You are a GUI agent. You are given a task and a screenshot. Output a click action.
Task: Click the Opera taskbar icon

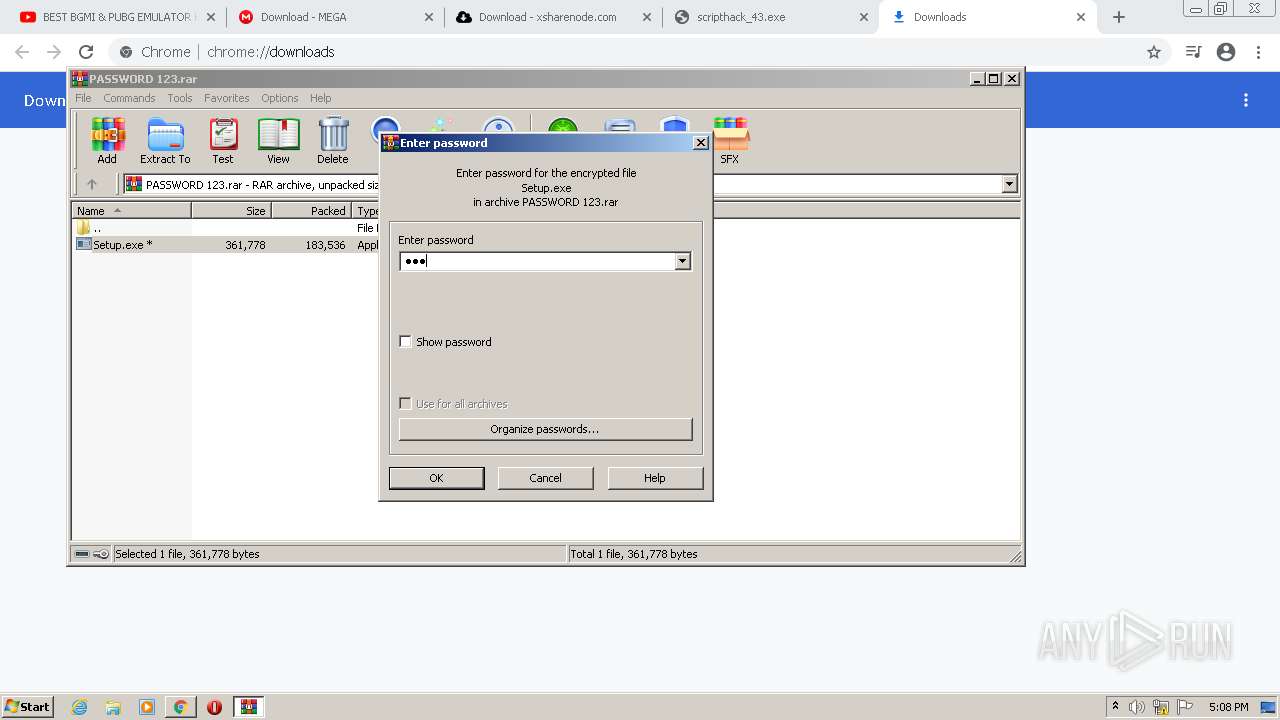214,707
